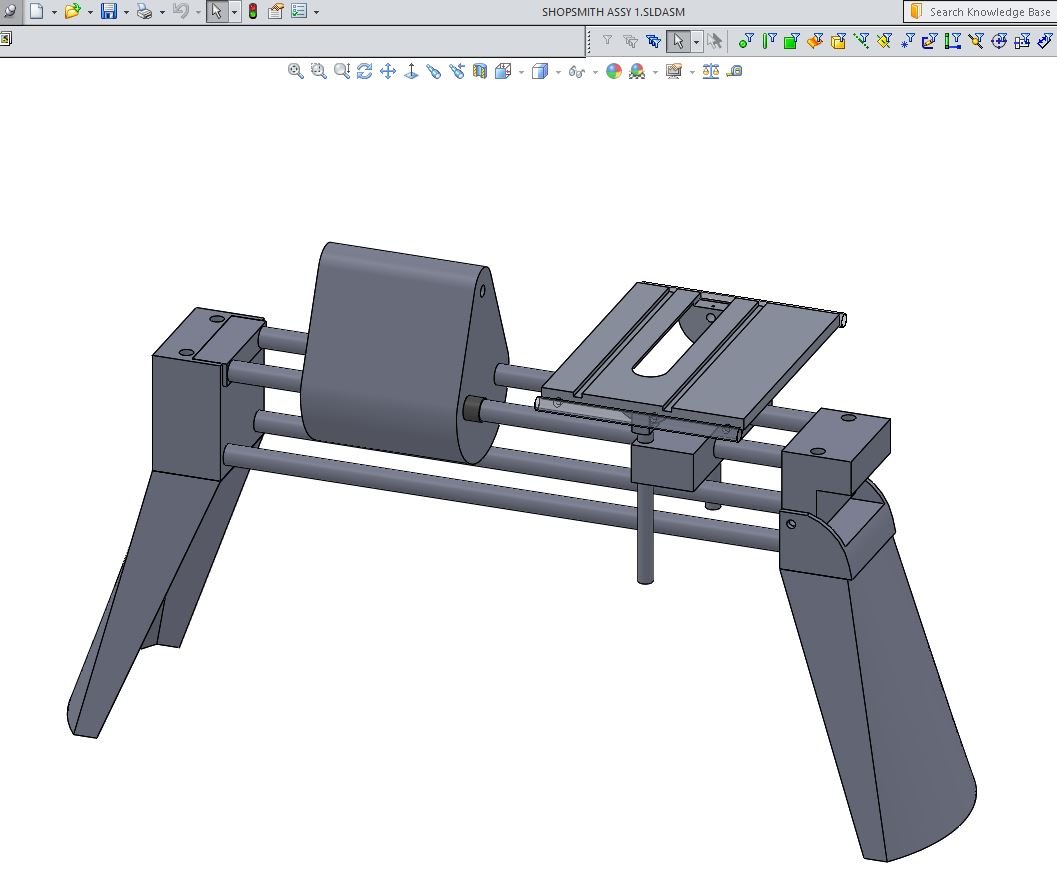Screen dimensions: 1057x879
Task: Click the Rebuild traffic light icon
Action: [253, 11]
